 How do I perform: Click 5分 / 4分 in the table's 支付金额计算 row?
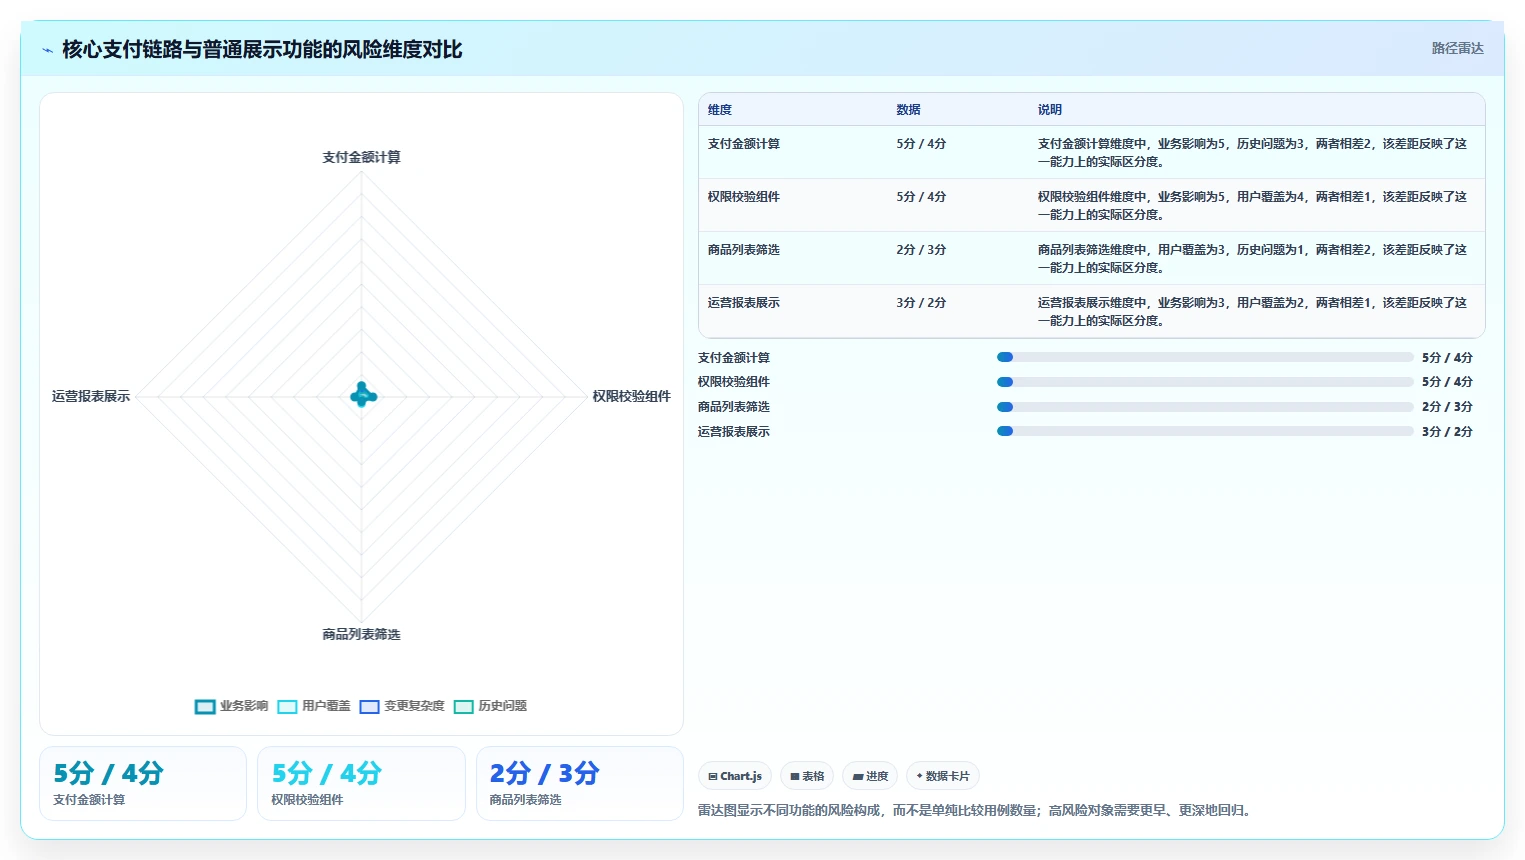pyautogui.click(x=921, y=144)
